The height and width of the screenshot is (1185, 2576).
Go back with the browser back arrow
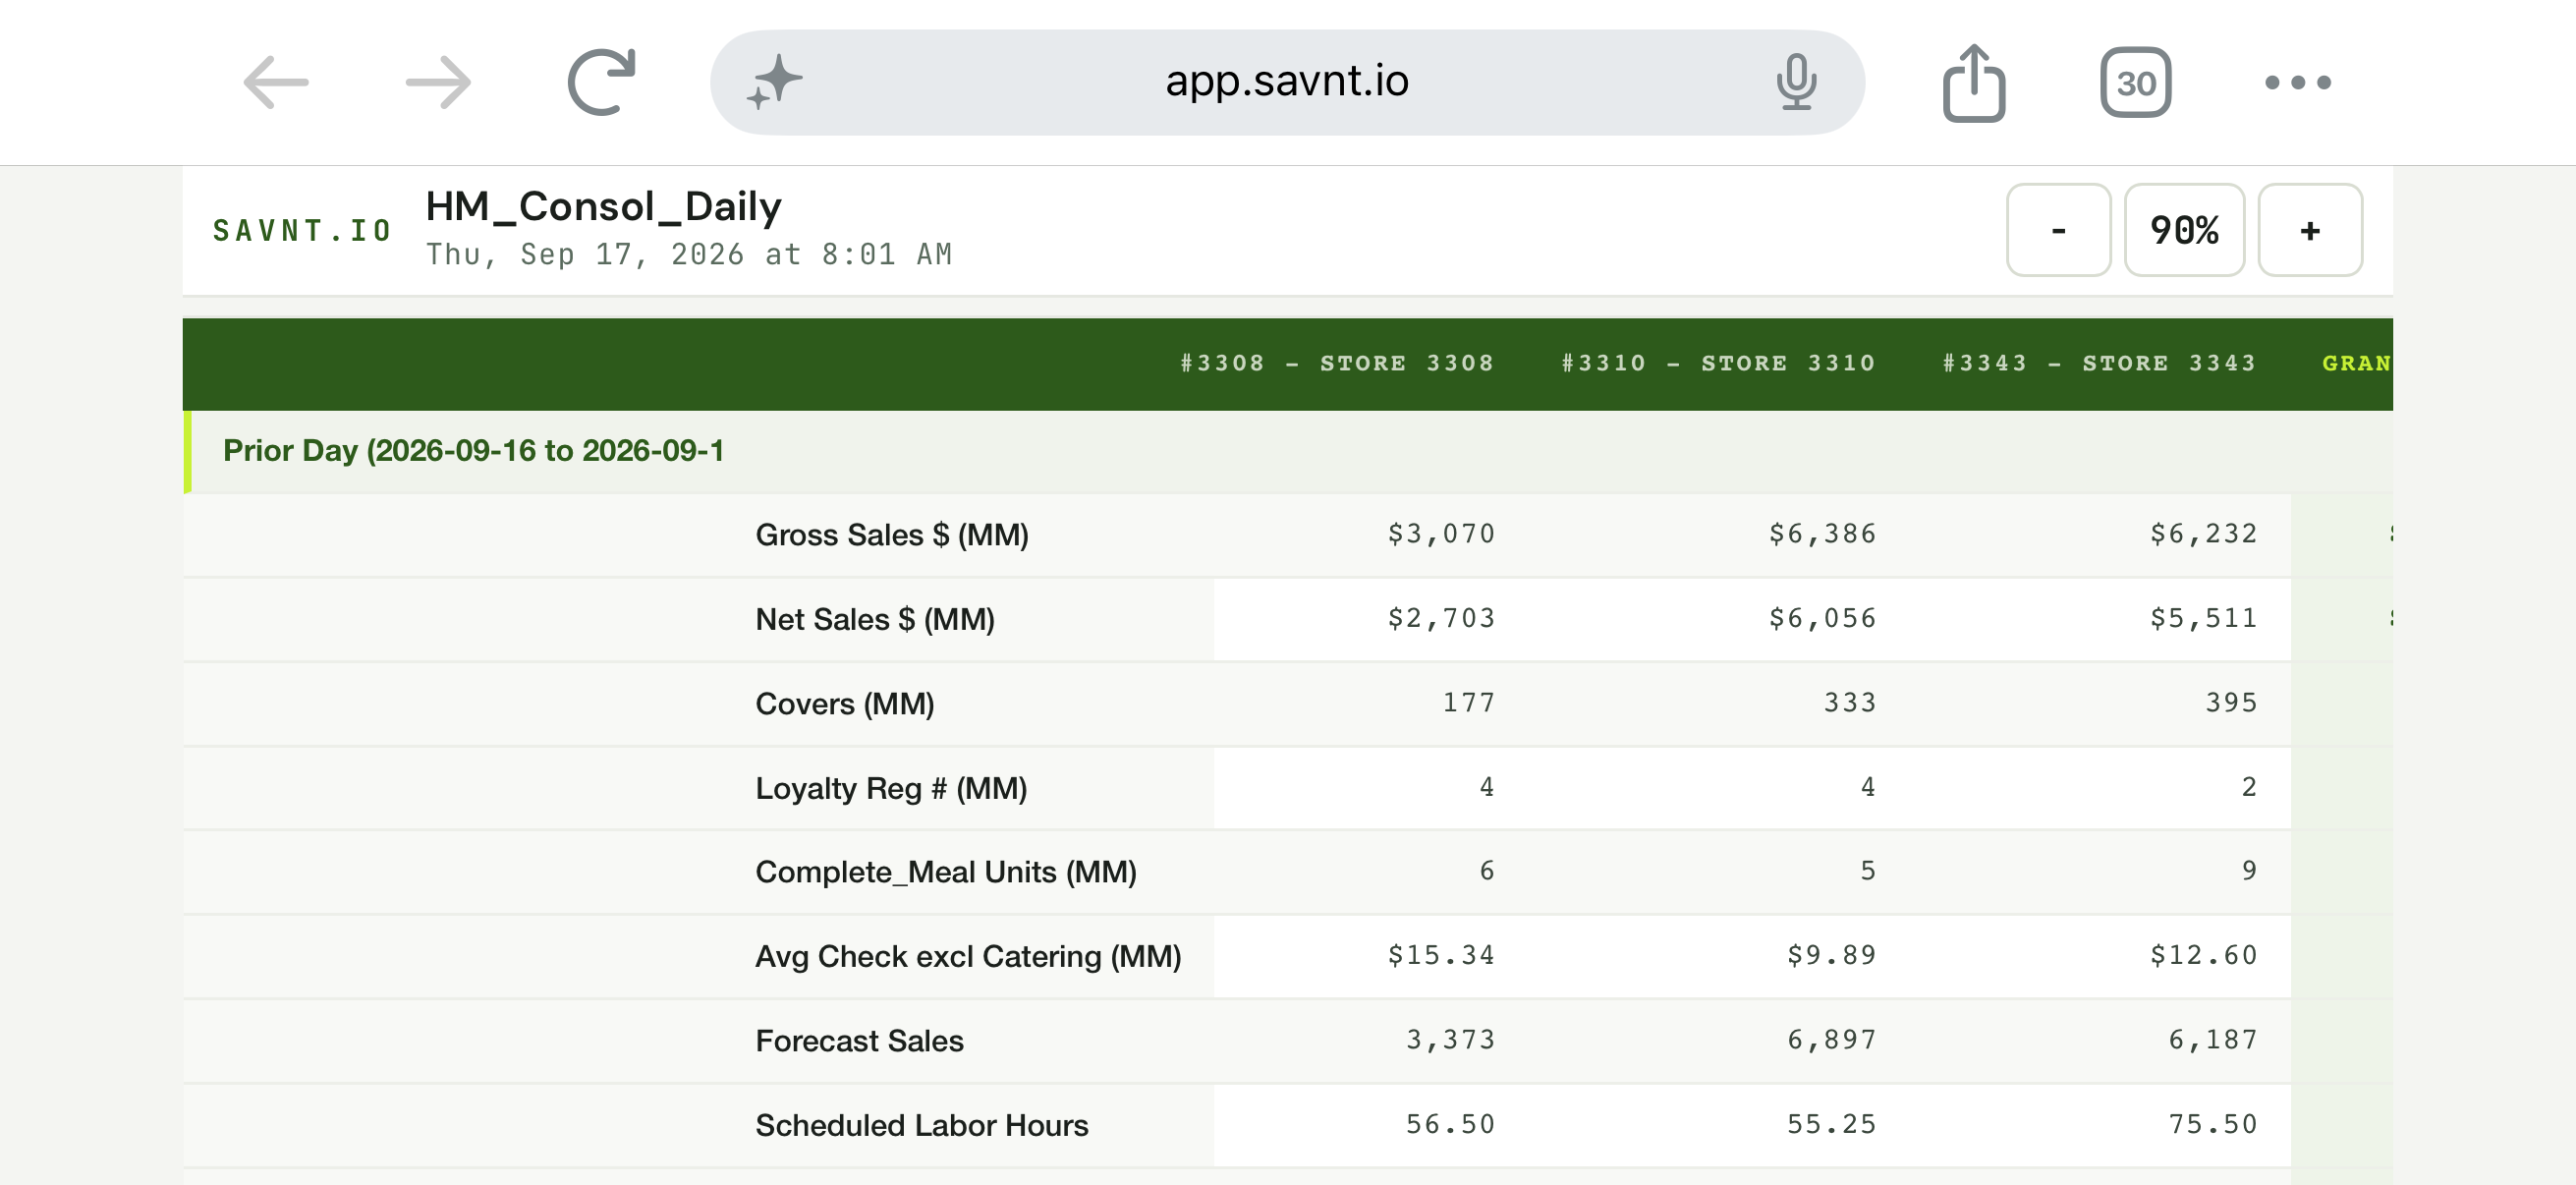coord(276,82)
